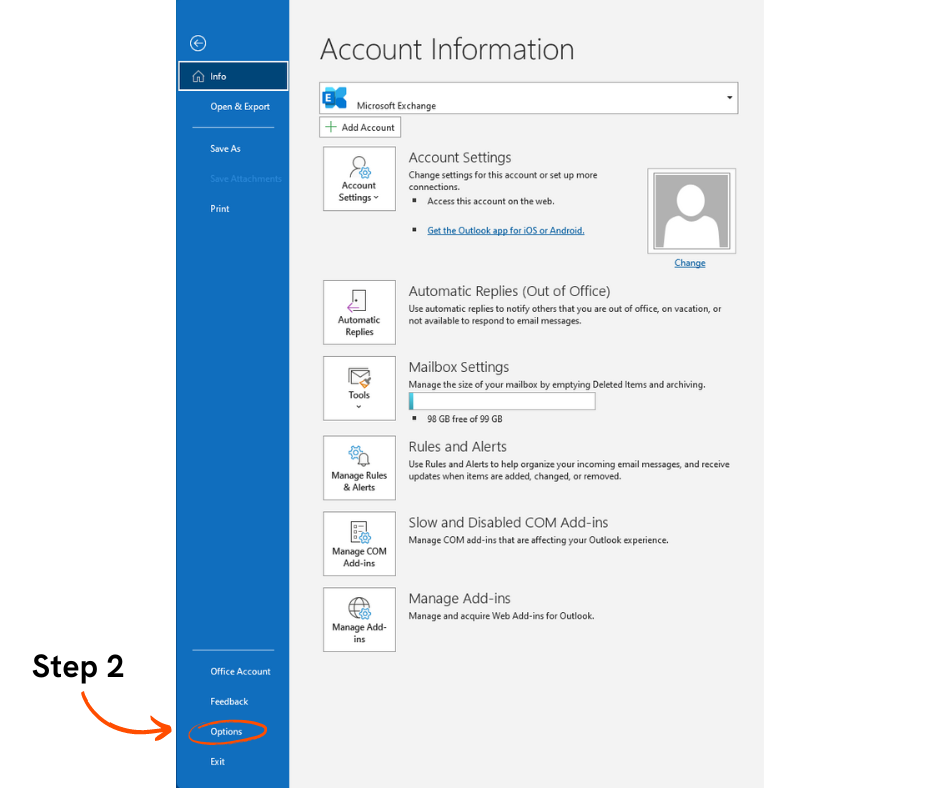Click the Change profile photo link

coord(689,262)
